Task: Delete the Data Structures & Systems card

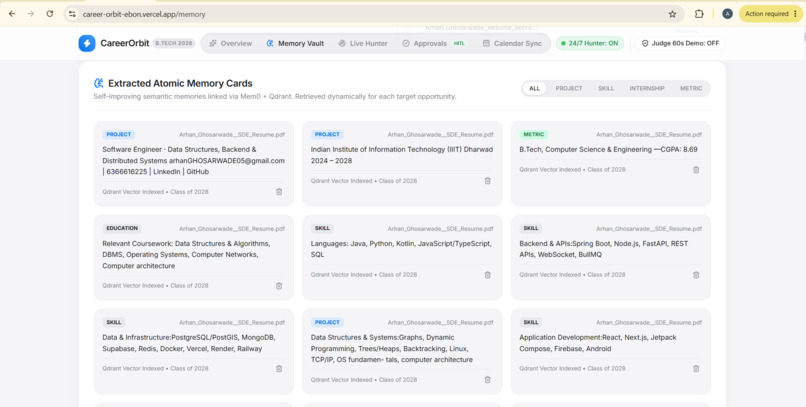Action: (487, 380)
